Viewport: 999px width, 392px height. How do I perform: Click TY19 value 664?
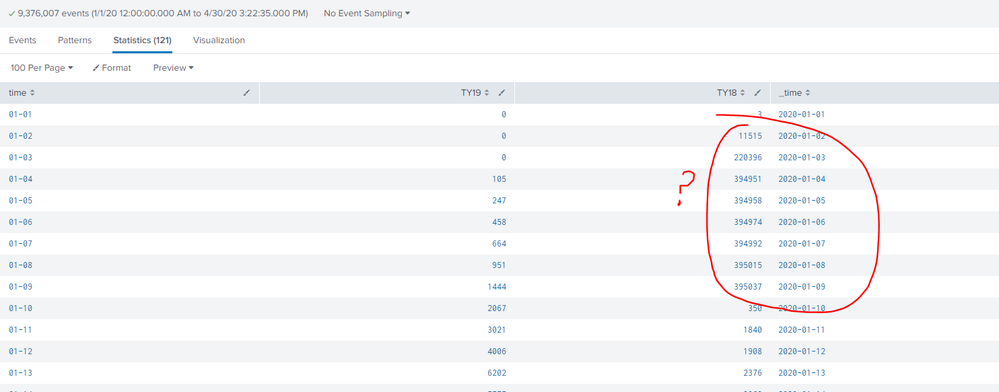tap(499, 243)
